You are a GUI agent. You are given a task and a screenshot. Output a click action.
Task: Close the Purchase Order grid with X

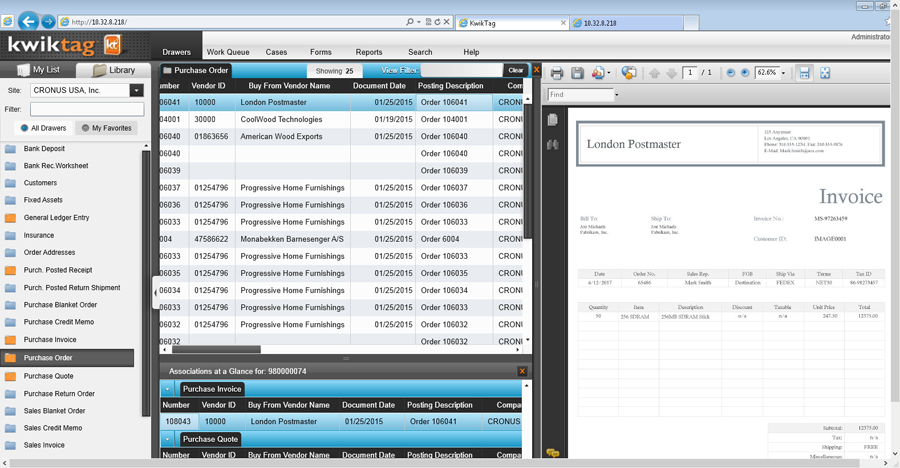pos(537,70)
